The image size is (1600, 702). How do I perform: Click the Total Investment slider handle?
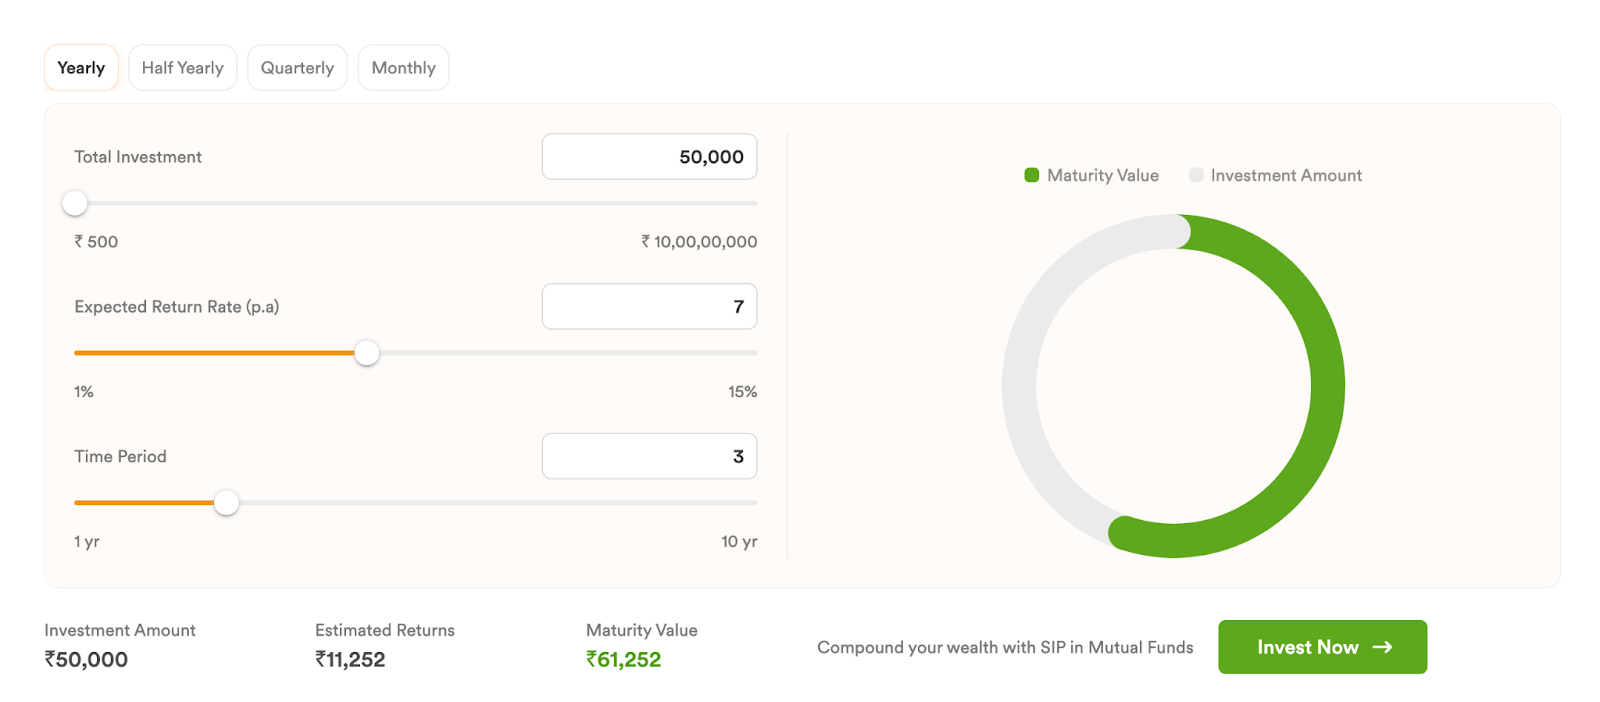[x=75, y=203]
